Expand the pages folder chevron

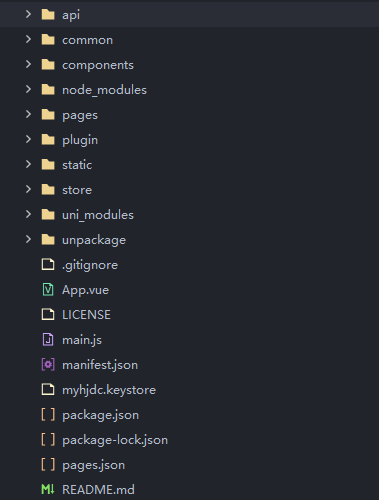28,114
